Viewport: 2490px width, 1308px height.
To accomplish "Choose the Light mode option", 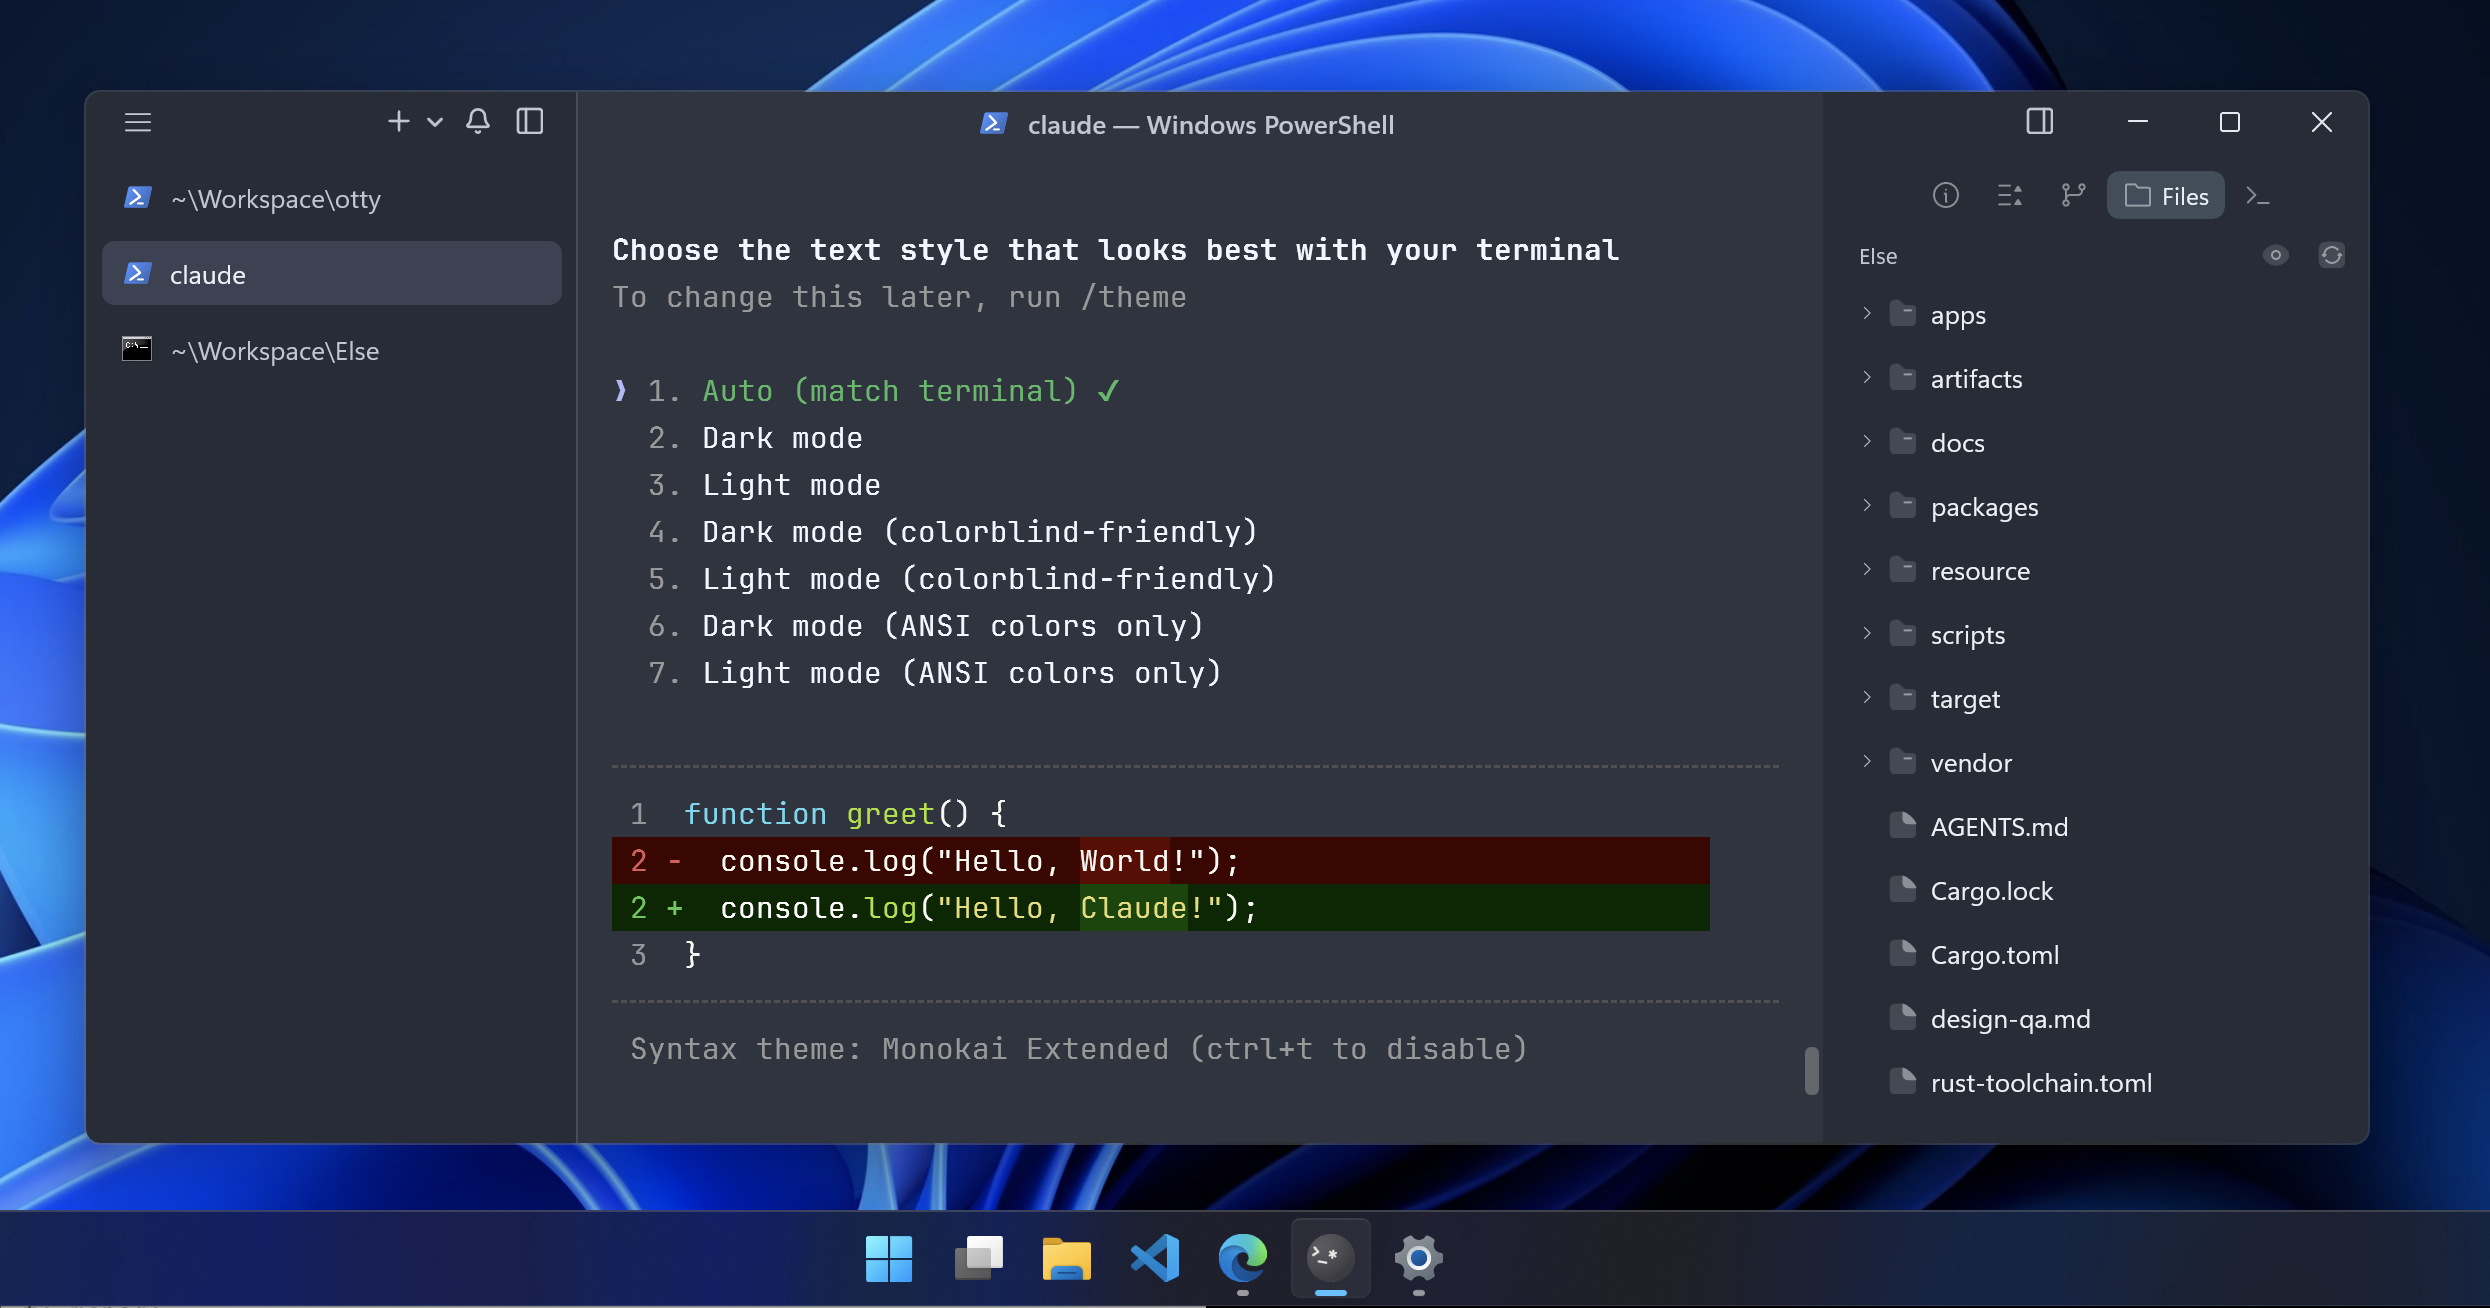I will [764, 485].
